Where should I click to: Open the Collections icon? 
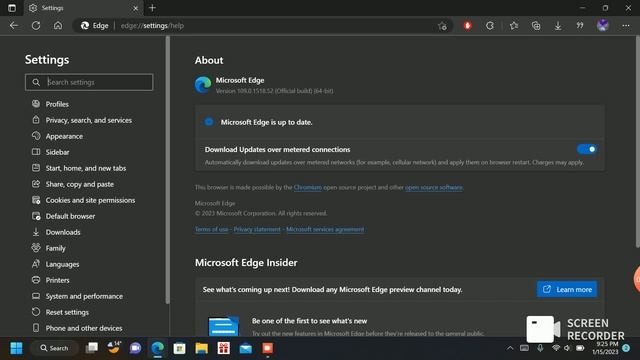[536, 26]
